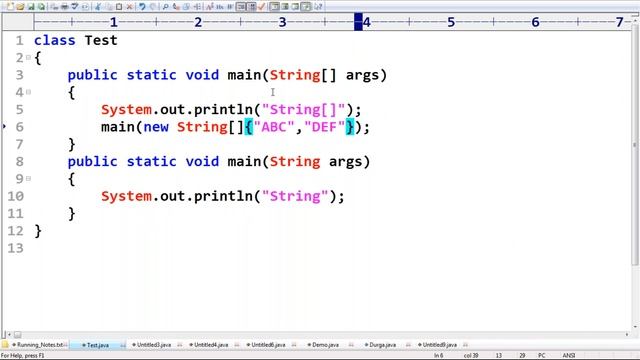This screenshot has width=640, height=360.
Task: Click the highlighted closing brace on line 6
Action: pyautogui.click(x=350, y=127)
